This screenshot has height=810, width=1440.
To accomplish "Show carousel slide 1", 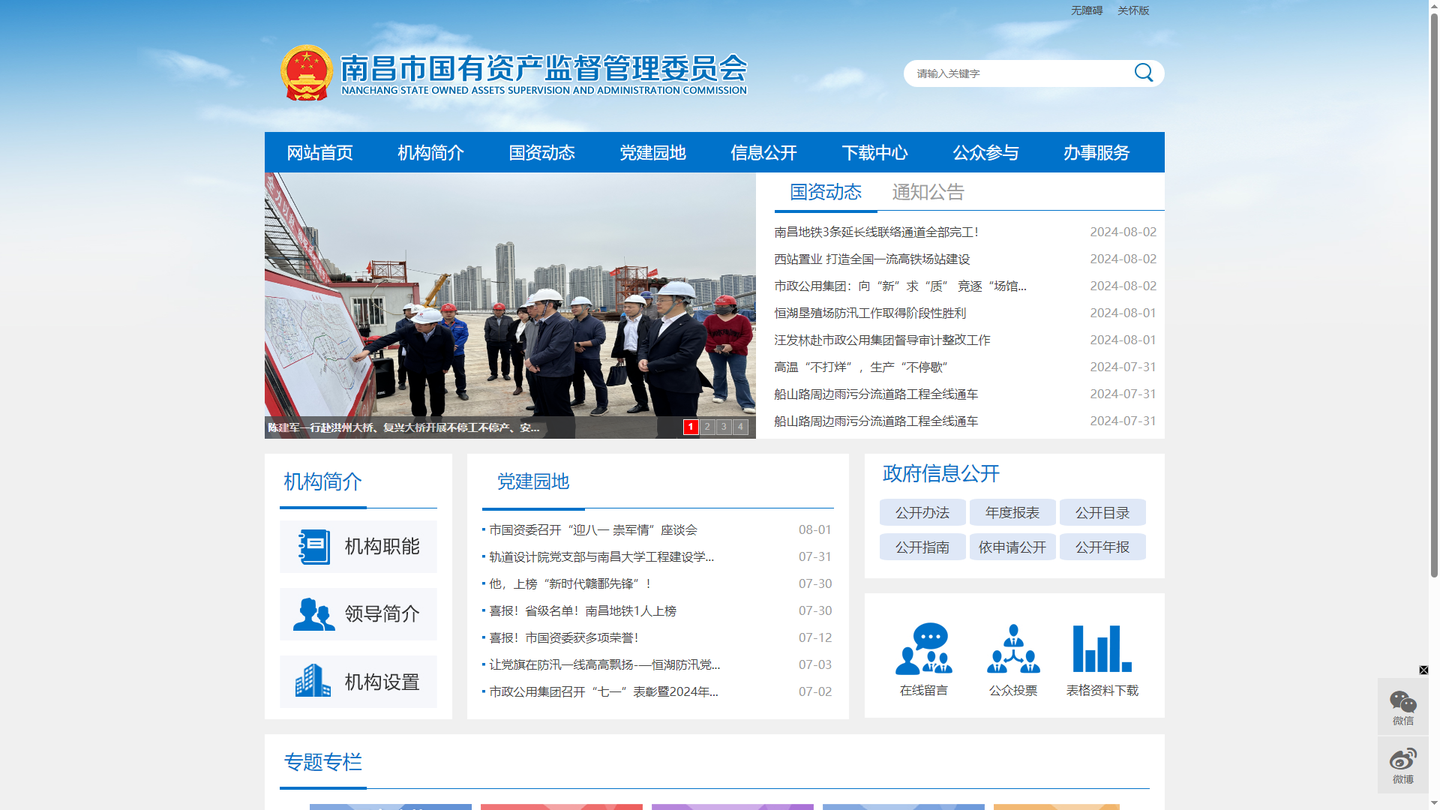I will pyautogui.click(x=690, y=427).
